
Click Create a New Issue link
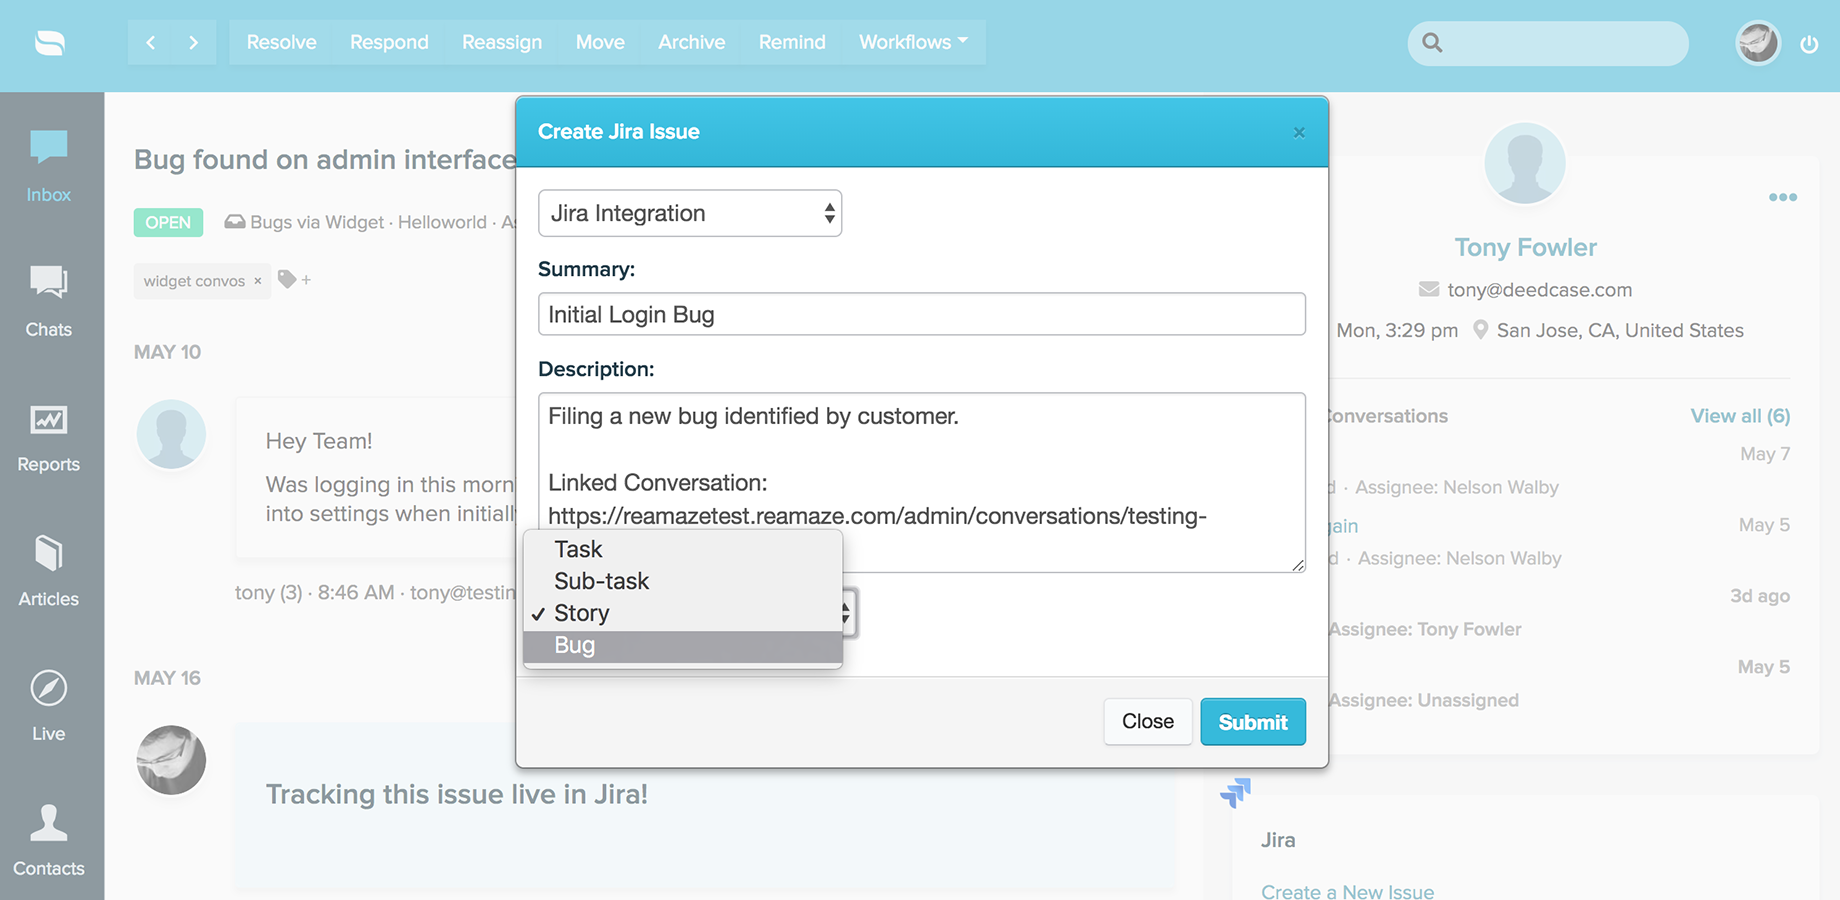pyautogui.click(x=1347, y=891)
